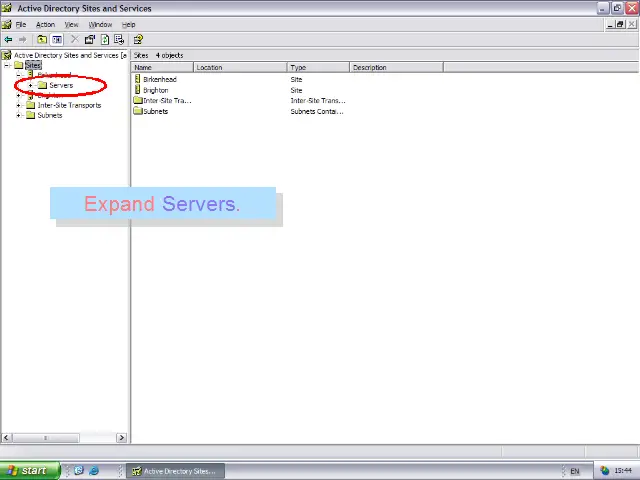This screenshot has height=480, width=640.
Task: Refresh the view using toolbar icon
Action: [105, 40]
